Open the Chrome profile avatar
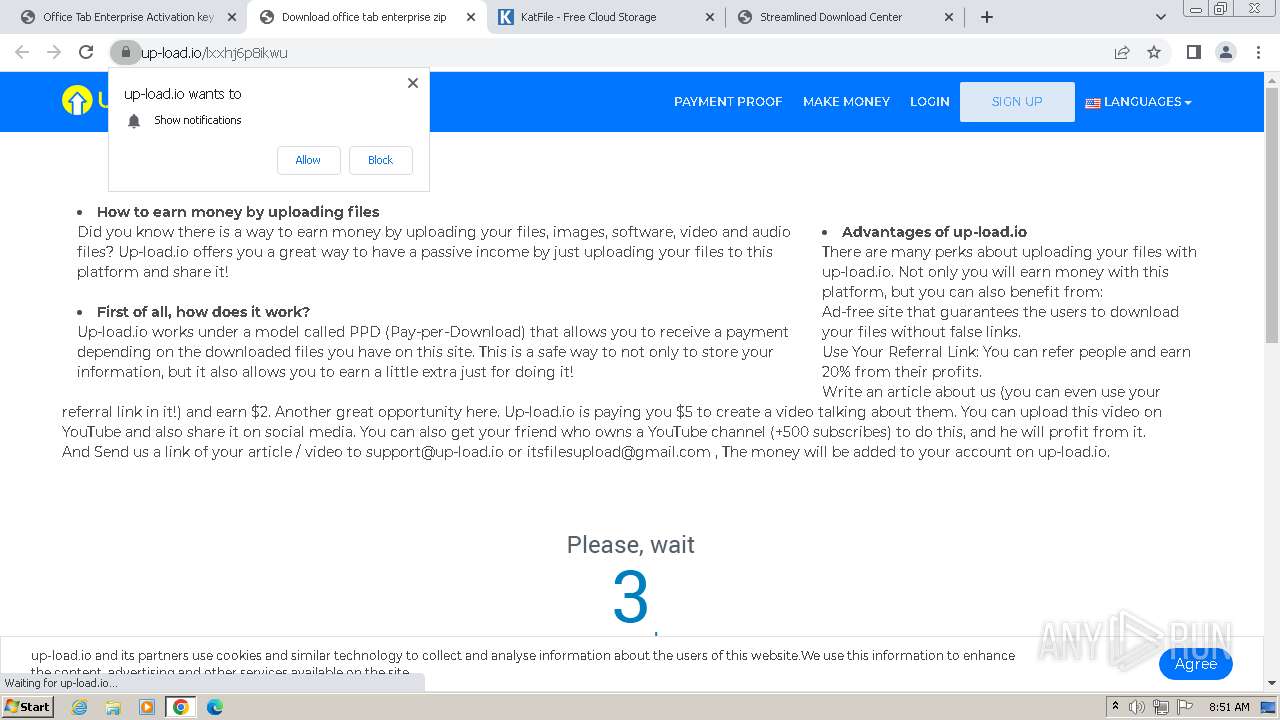Image resolution: width=1280 pixels, height=720 pixels. [1225, 52]
